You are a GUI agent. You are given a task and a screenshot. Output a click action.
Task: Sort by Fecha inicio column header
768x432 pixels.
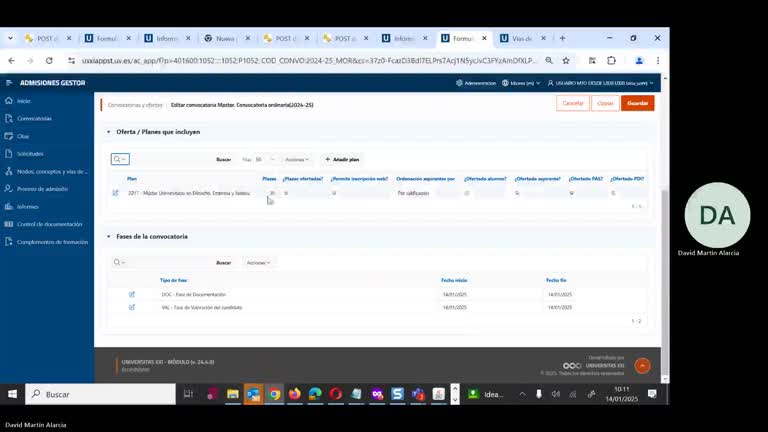pos(454,280)
